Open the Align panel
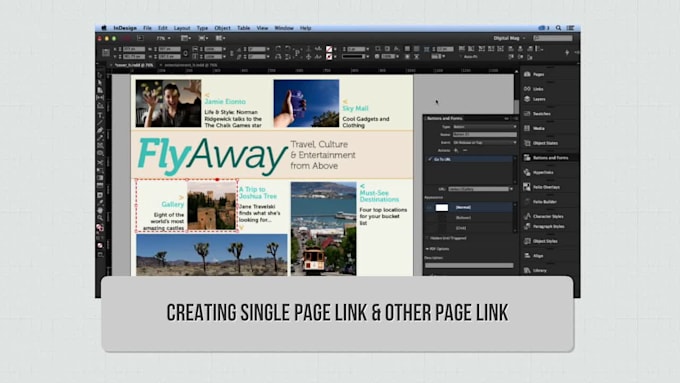 tap(534, 256)
